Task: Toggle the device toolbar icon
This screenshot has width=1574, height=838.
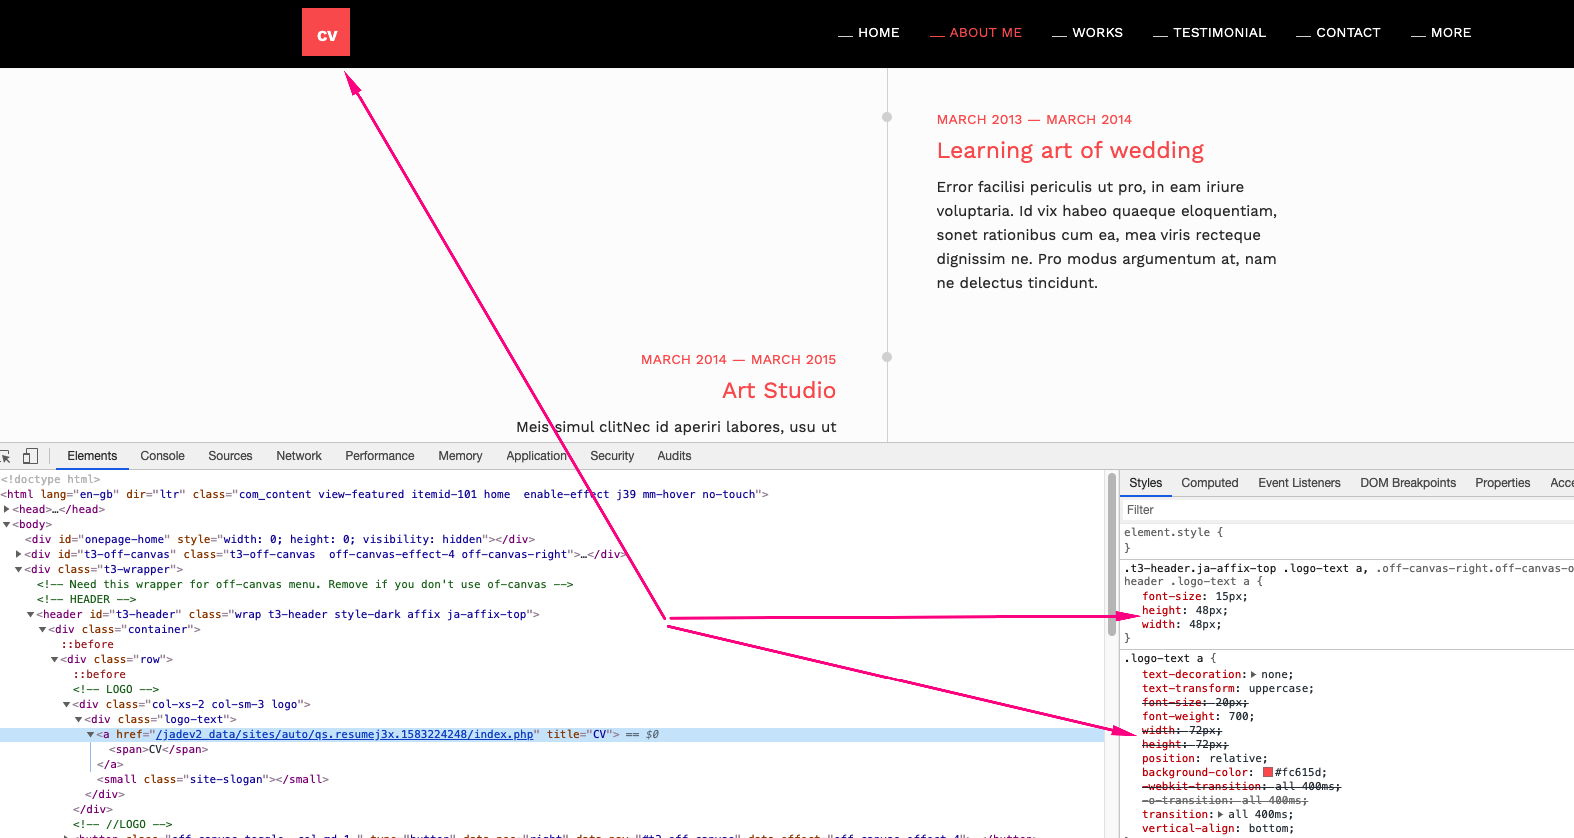Action: [30, 456]
